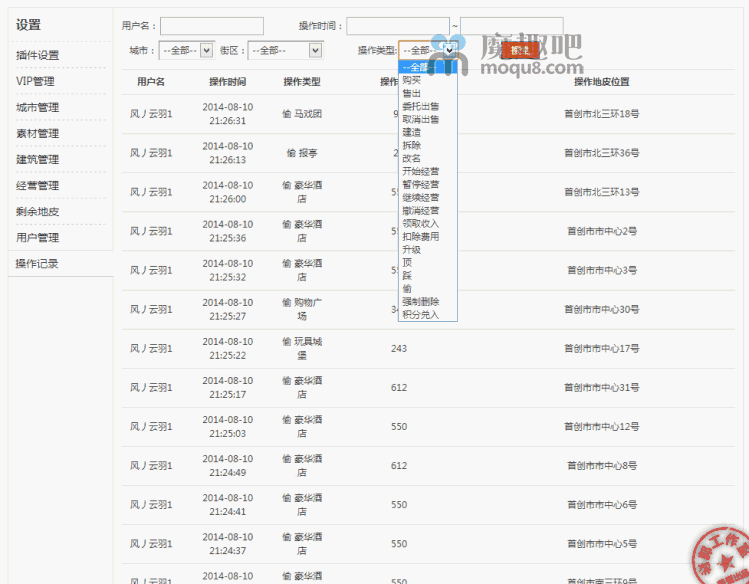Focus the 用户名 input field
This screenshot has width=749, height=584.
click(212, 26)
